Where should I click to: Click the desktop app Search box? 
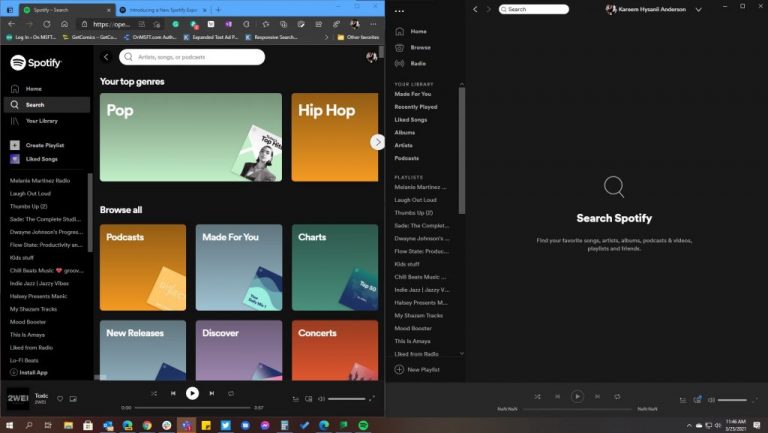[x=534, y=9]
